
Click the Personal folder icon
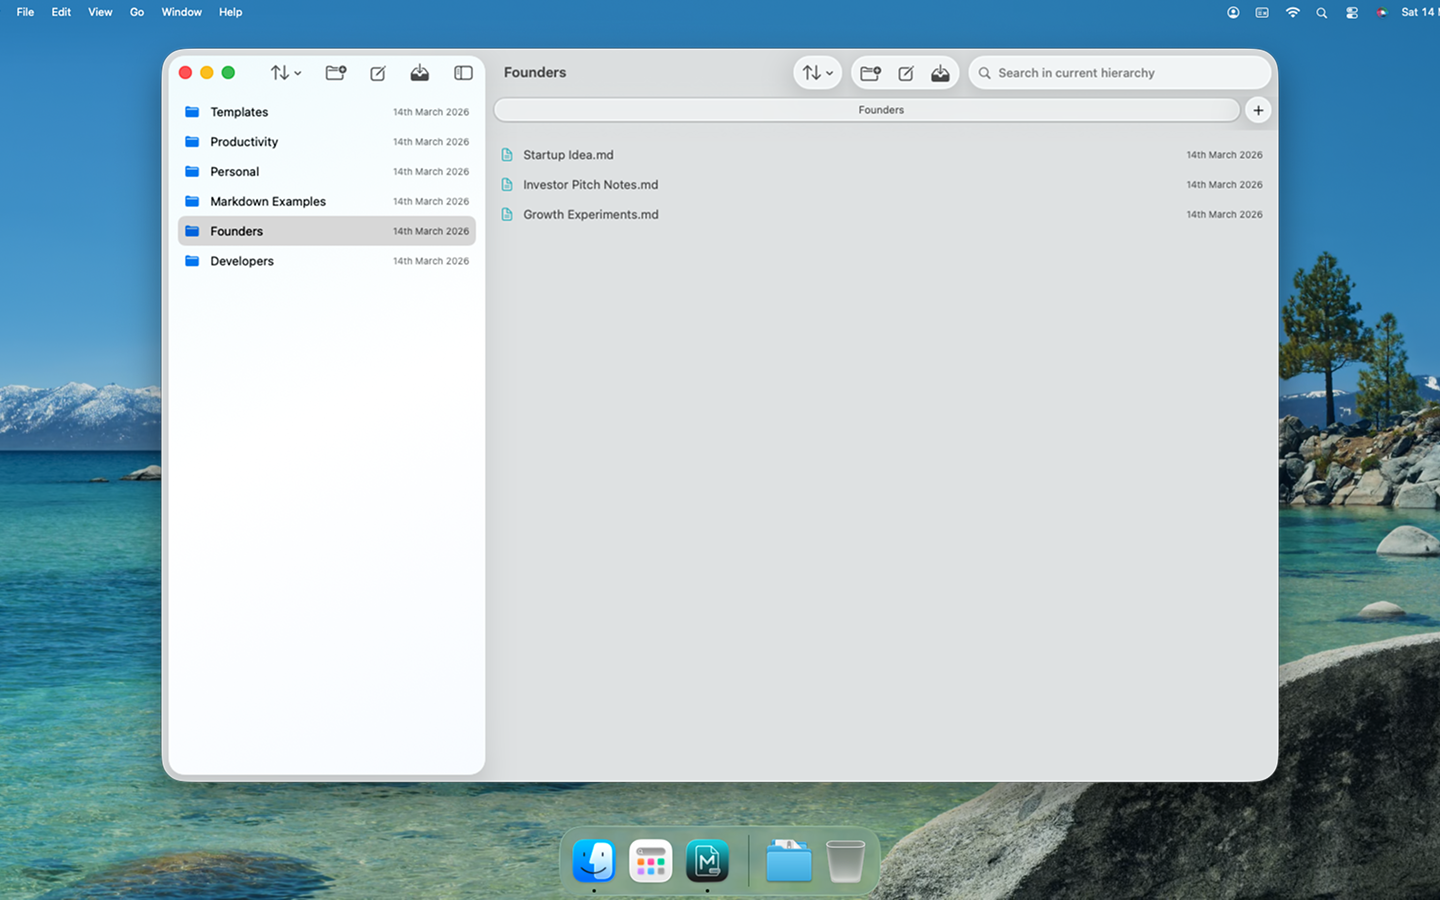192,172
